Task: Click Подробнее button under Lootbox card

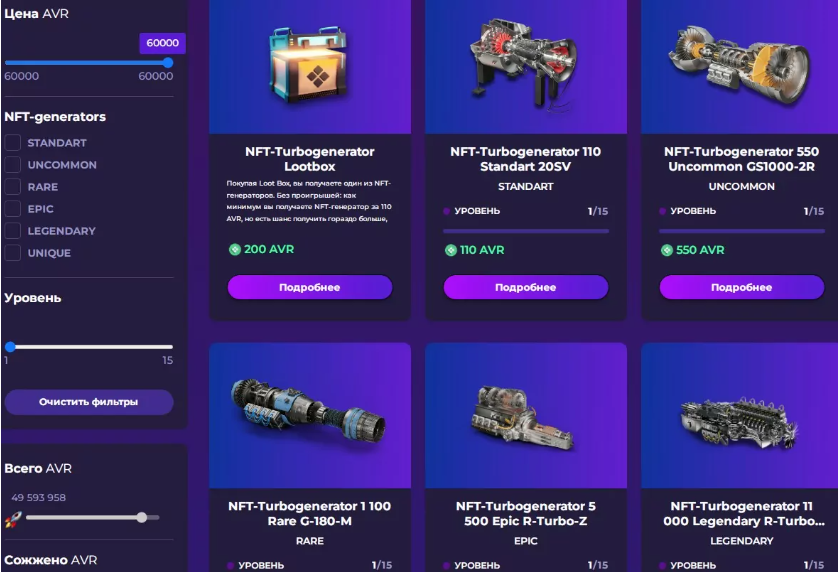Action: tap(310, 287)
